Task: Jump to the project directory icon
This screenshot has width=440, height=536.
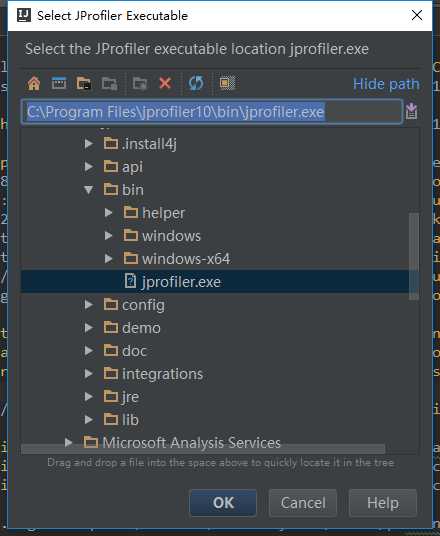Action: click(84, 83)
